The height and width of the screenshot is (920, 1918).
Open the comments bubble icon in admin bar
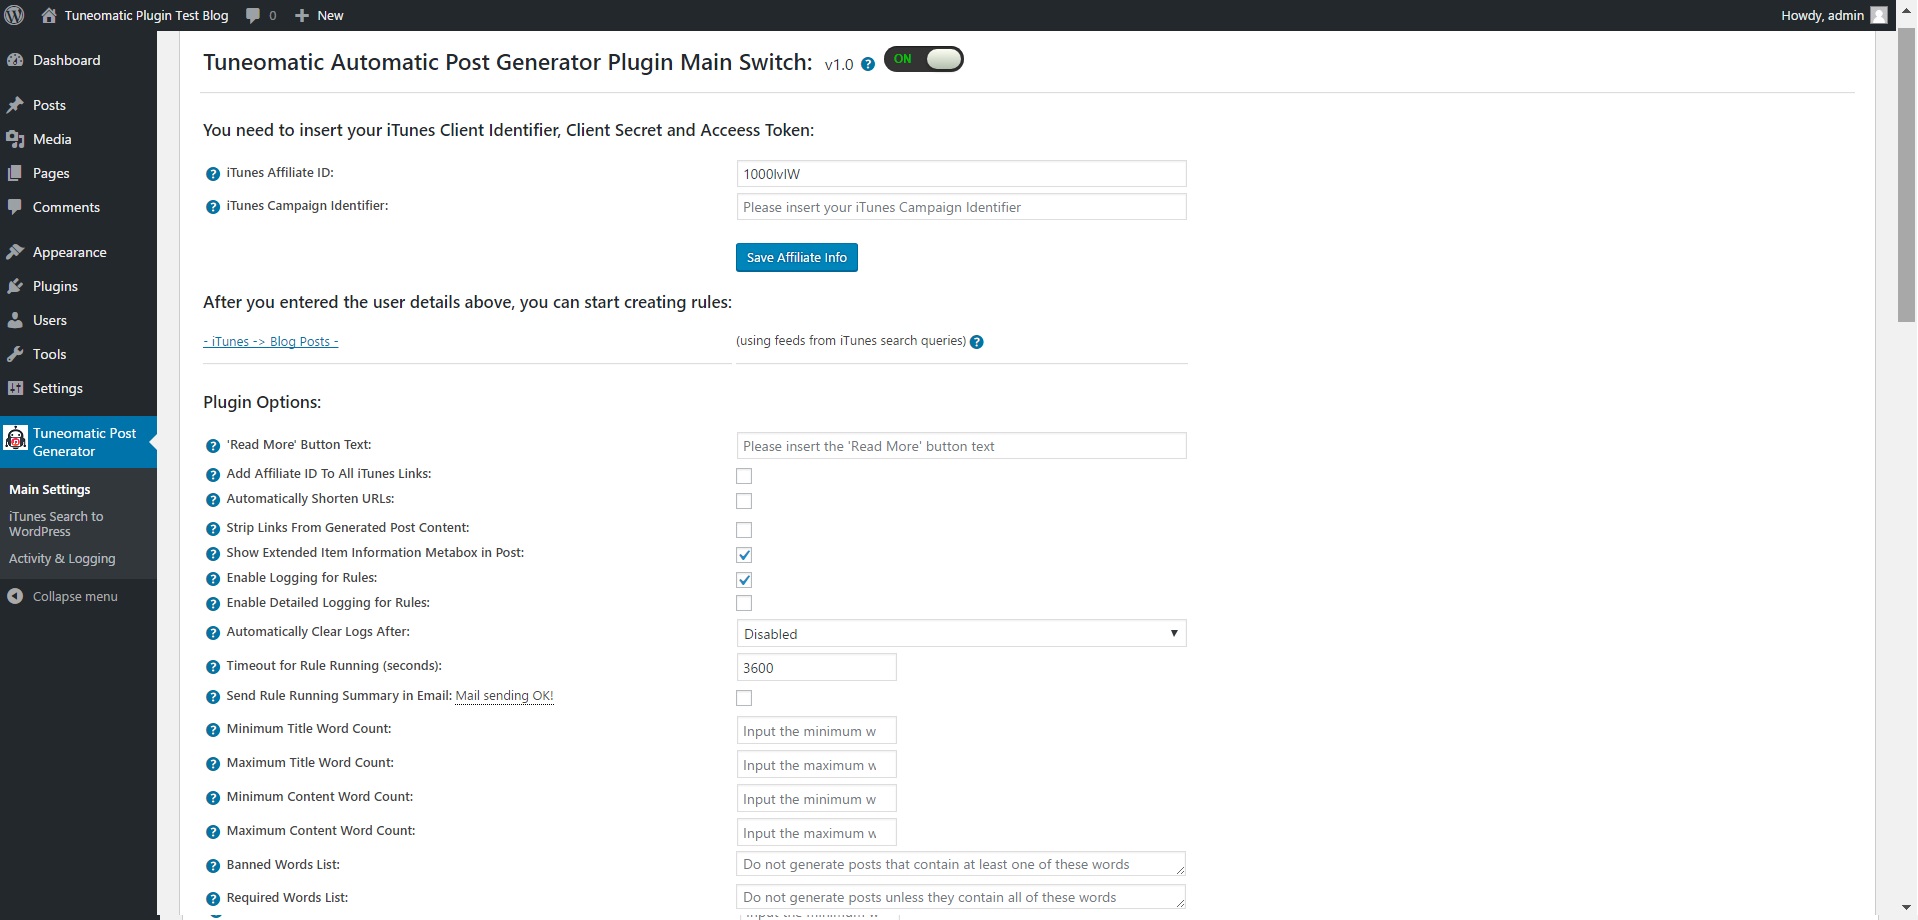point(253,15)
